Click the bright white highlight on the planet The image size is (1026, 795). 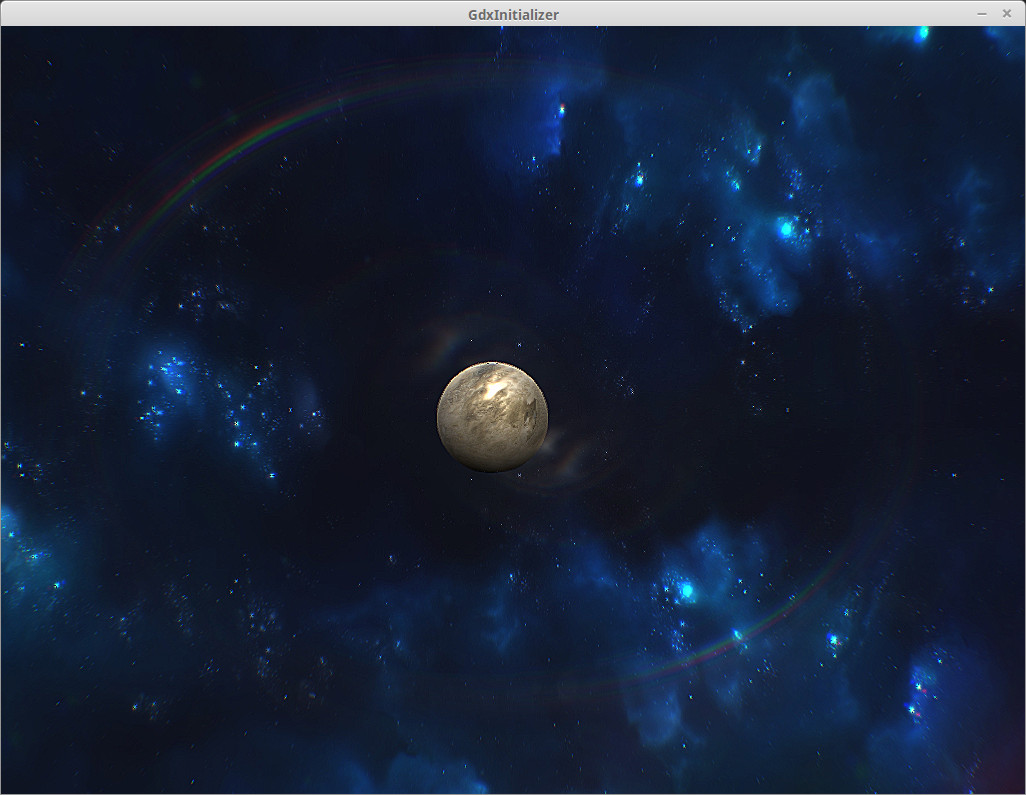[495, 391]
